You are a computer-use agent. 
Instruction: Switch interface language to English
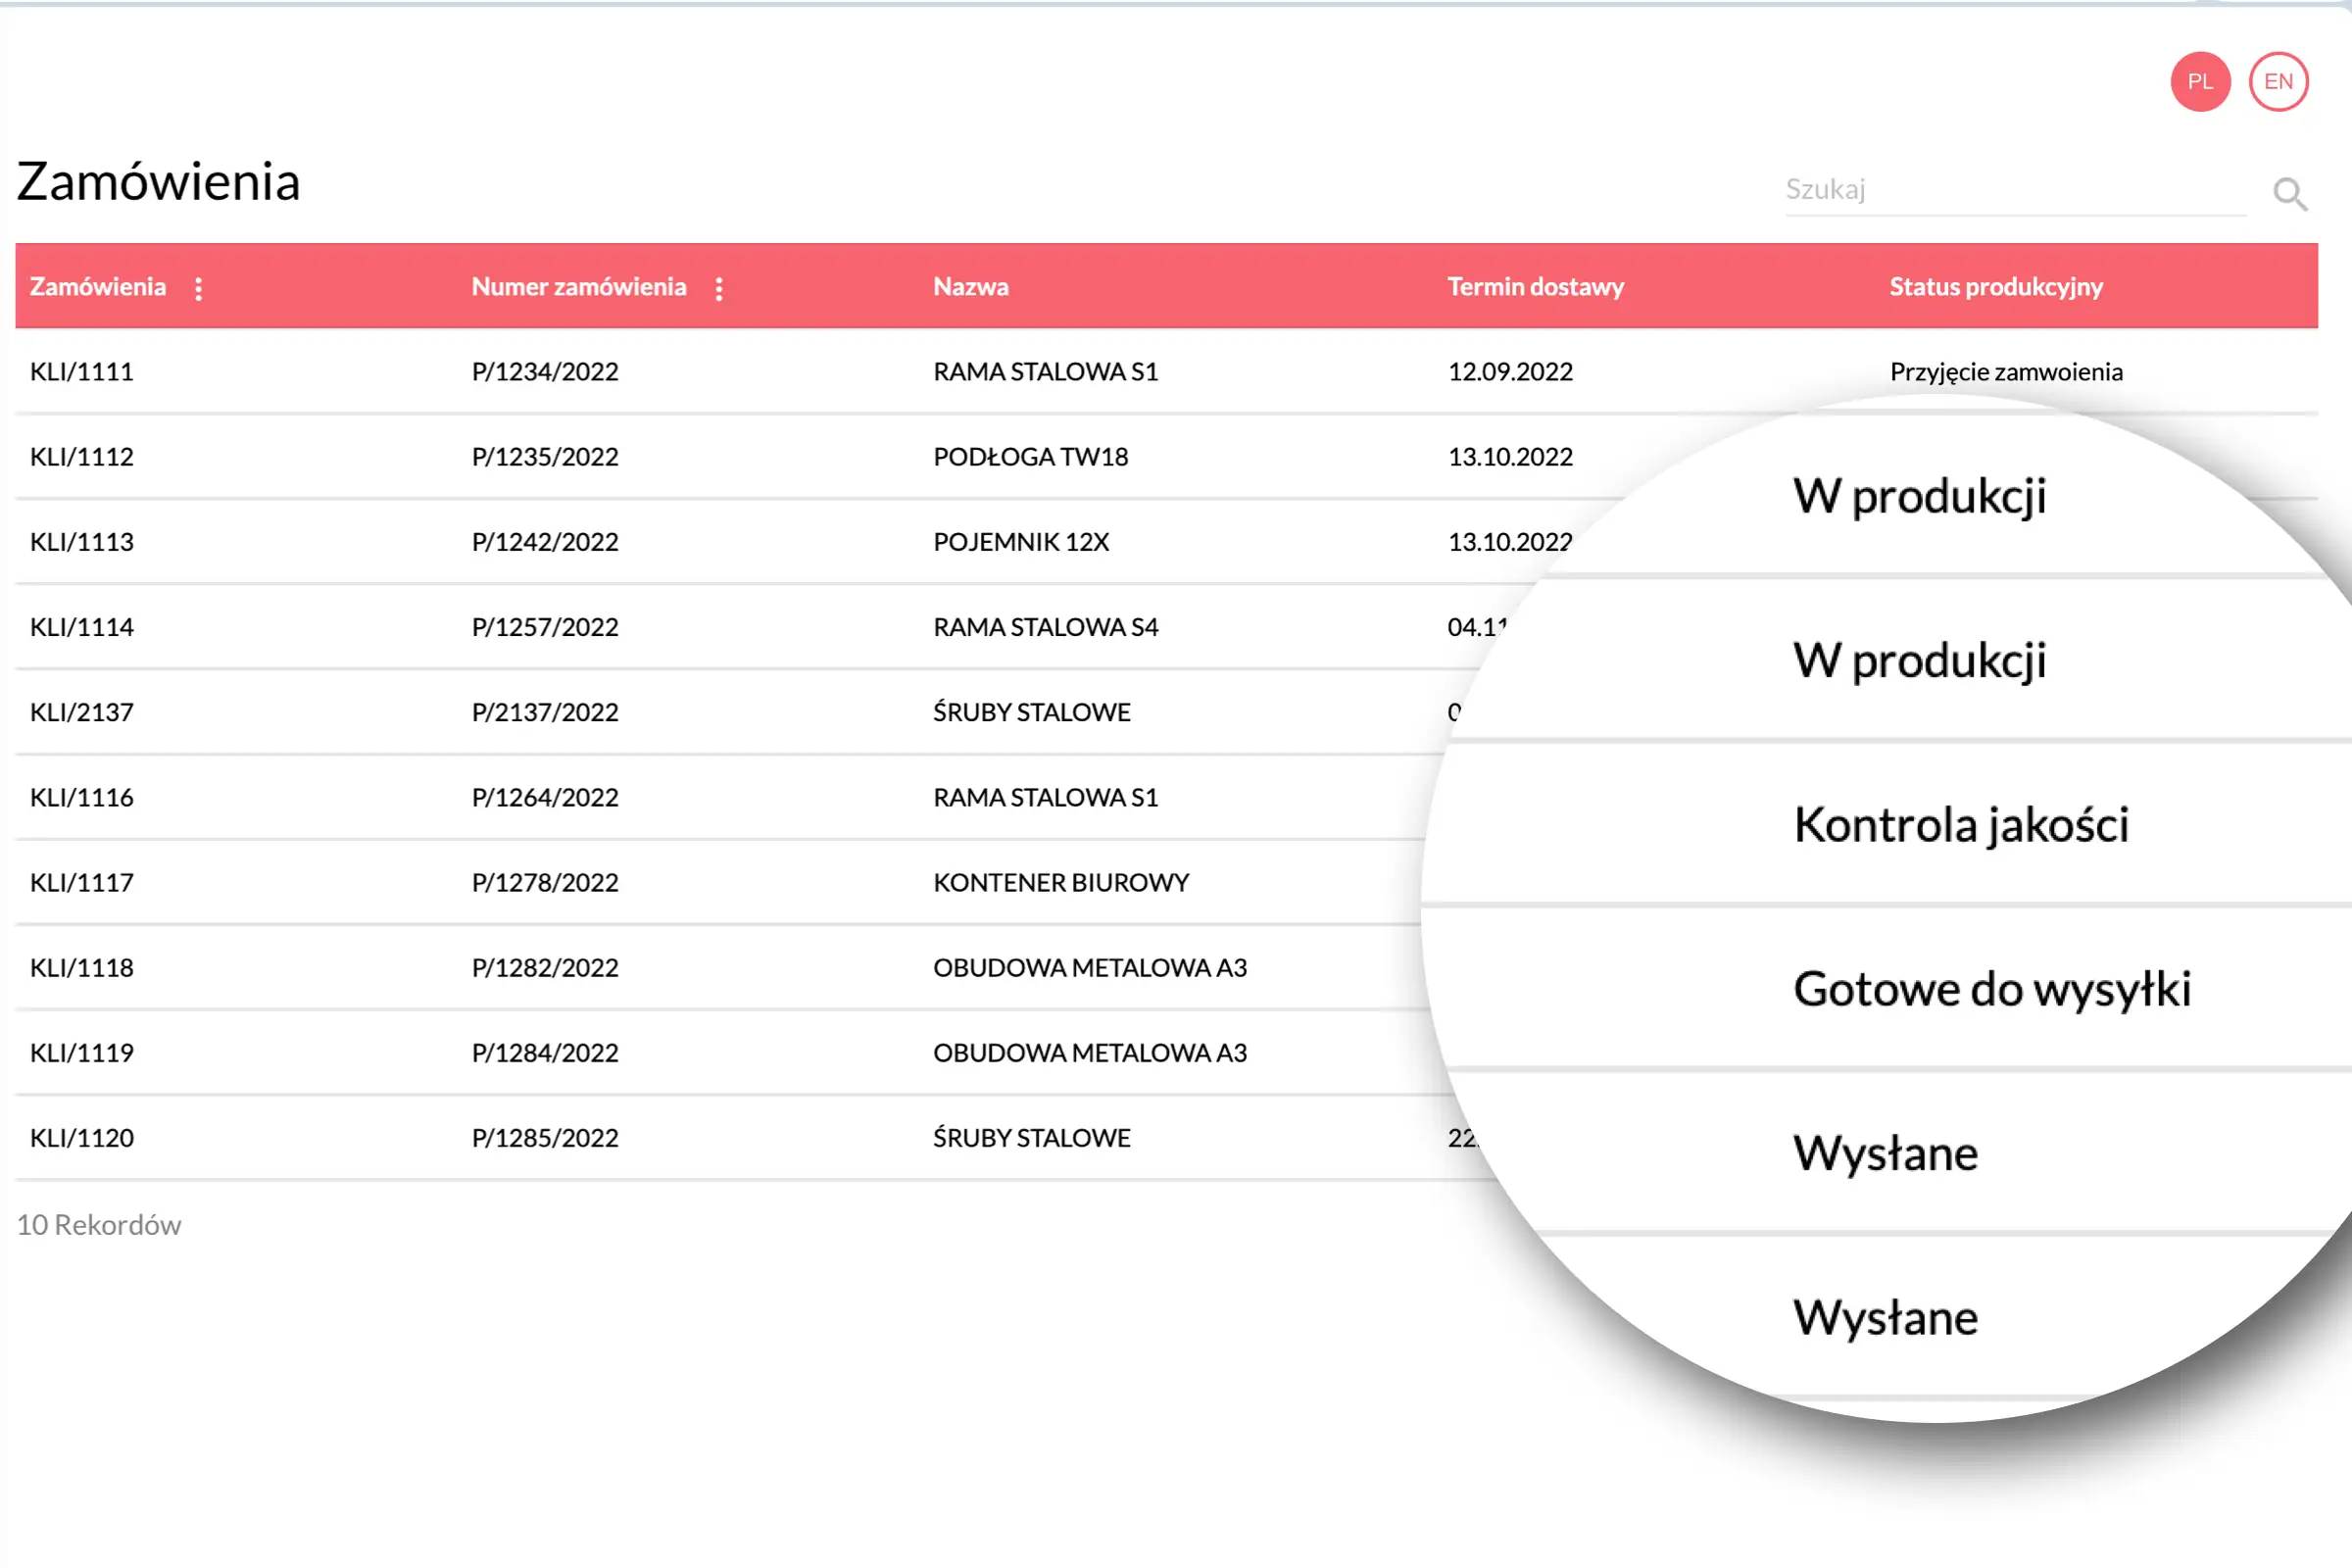pyautogui.click(x=2279, y=81)
